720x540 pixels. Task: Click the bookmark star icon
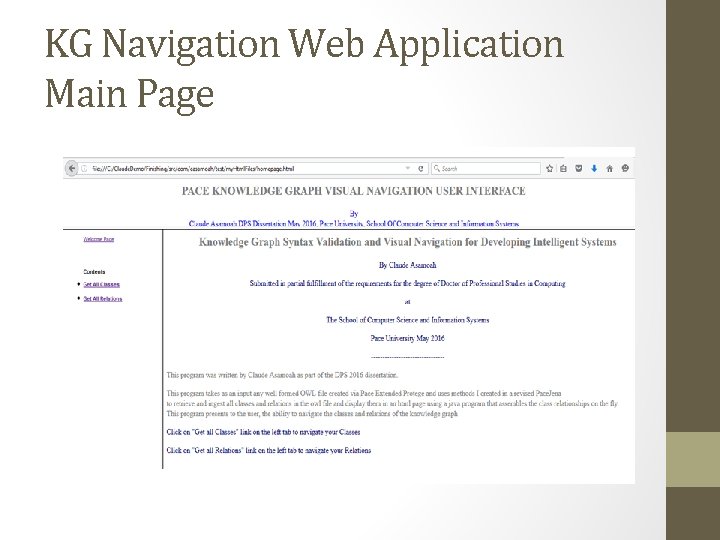click(549, 169)
